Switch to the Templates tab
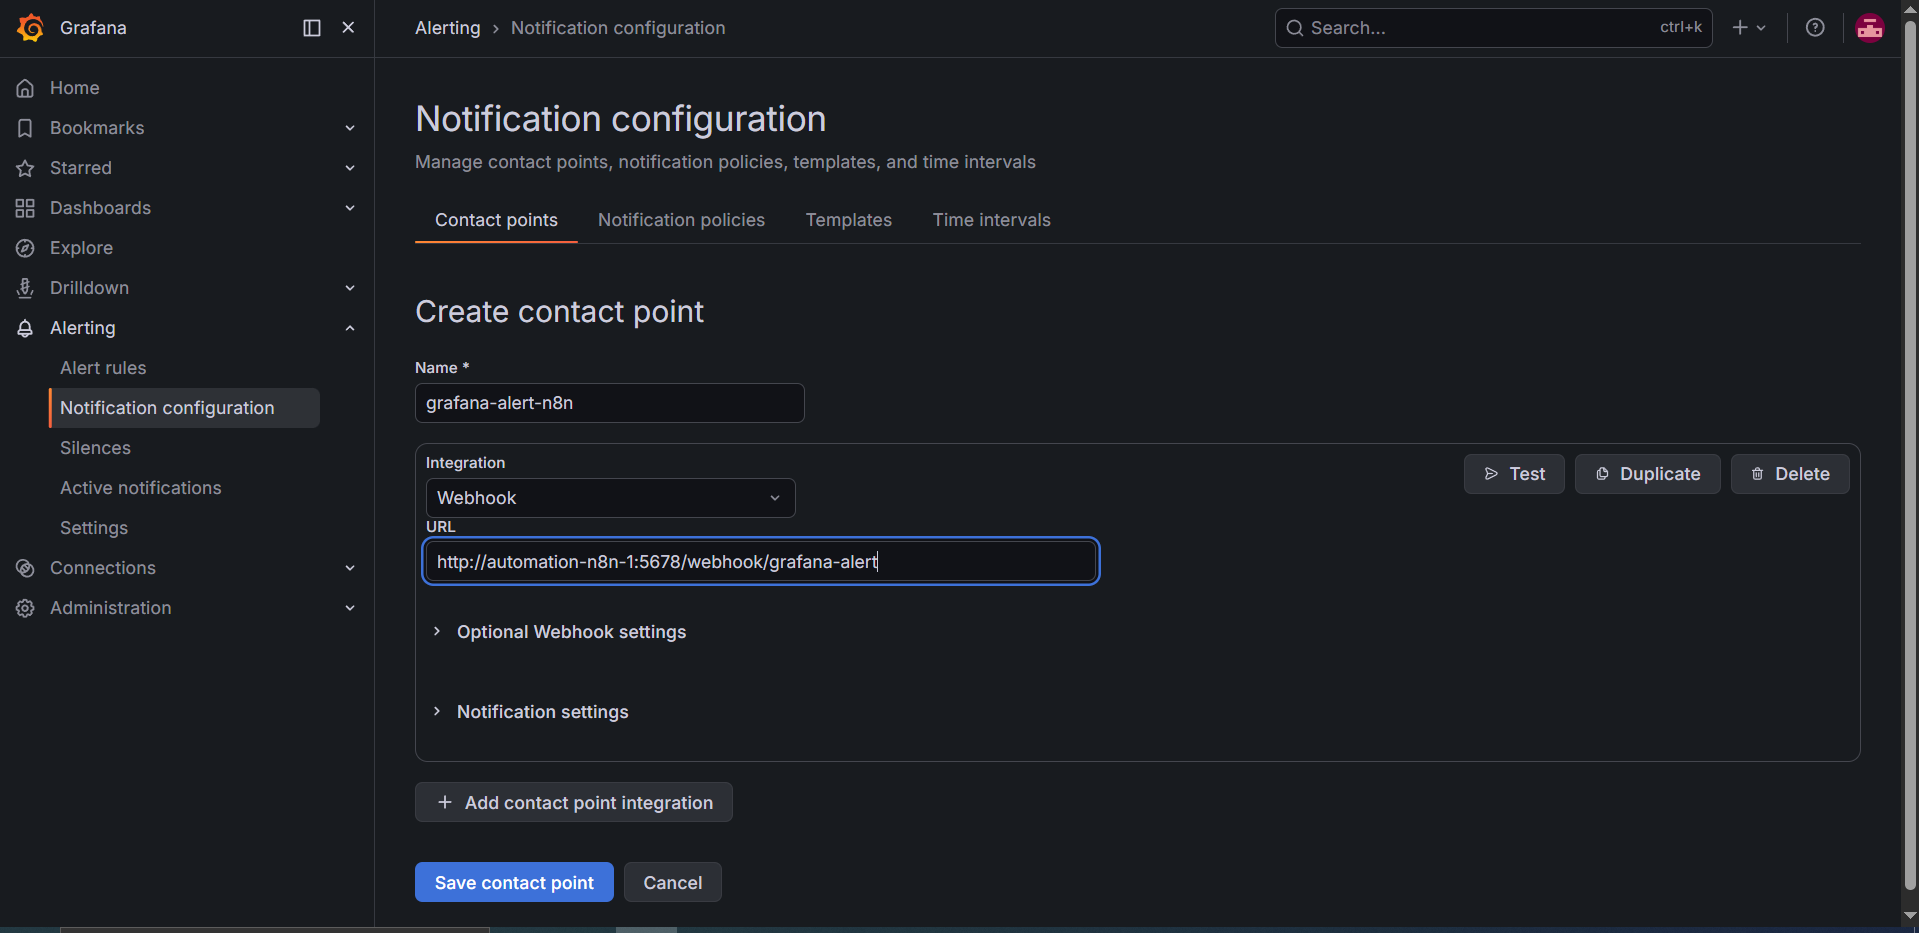1919x933 pixels. coord(848,220)
